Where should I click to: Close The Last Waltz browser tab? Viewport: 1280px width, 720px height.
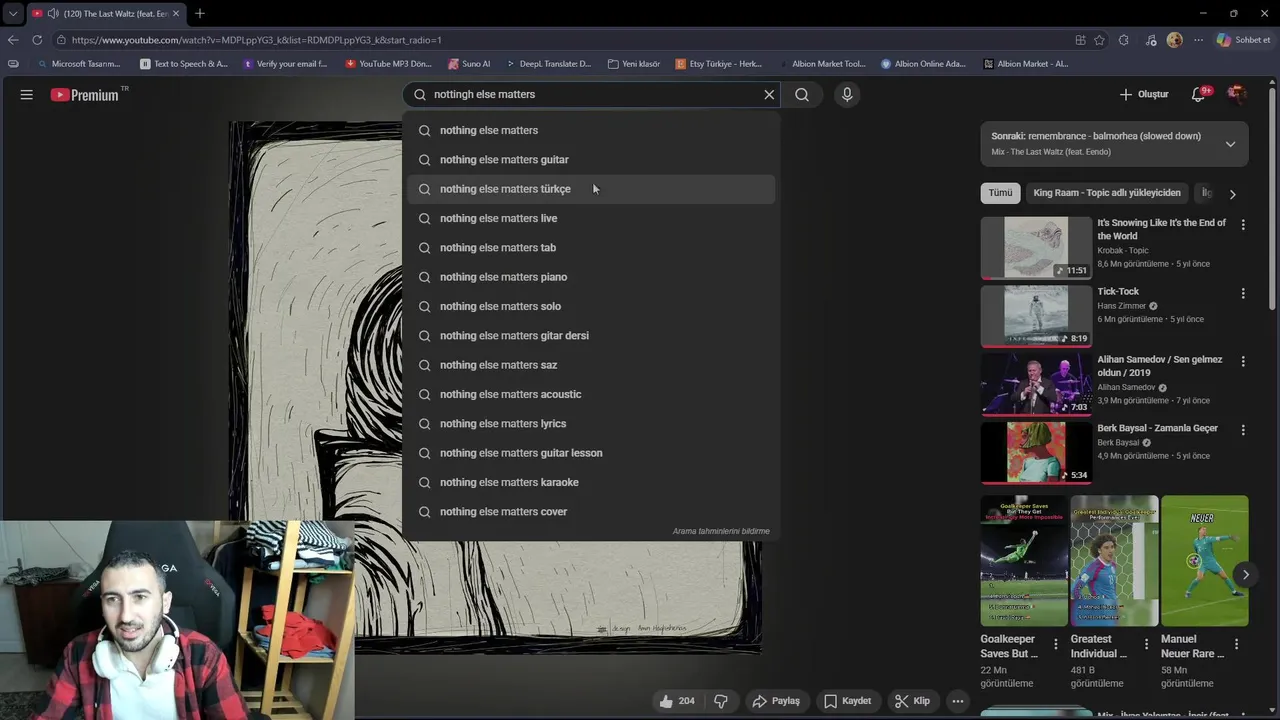pyautogui.click(x=176, y=14)
